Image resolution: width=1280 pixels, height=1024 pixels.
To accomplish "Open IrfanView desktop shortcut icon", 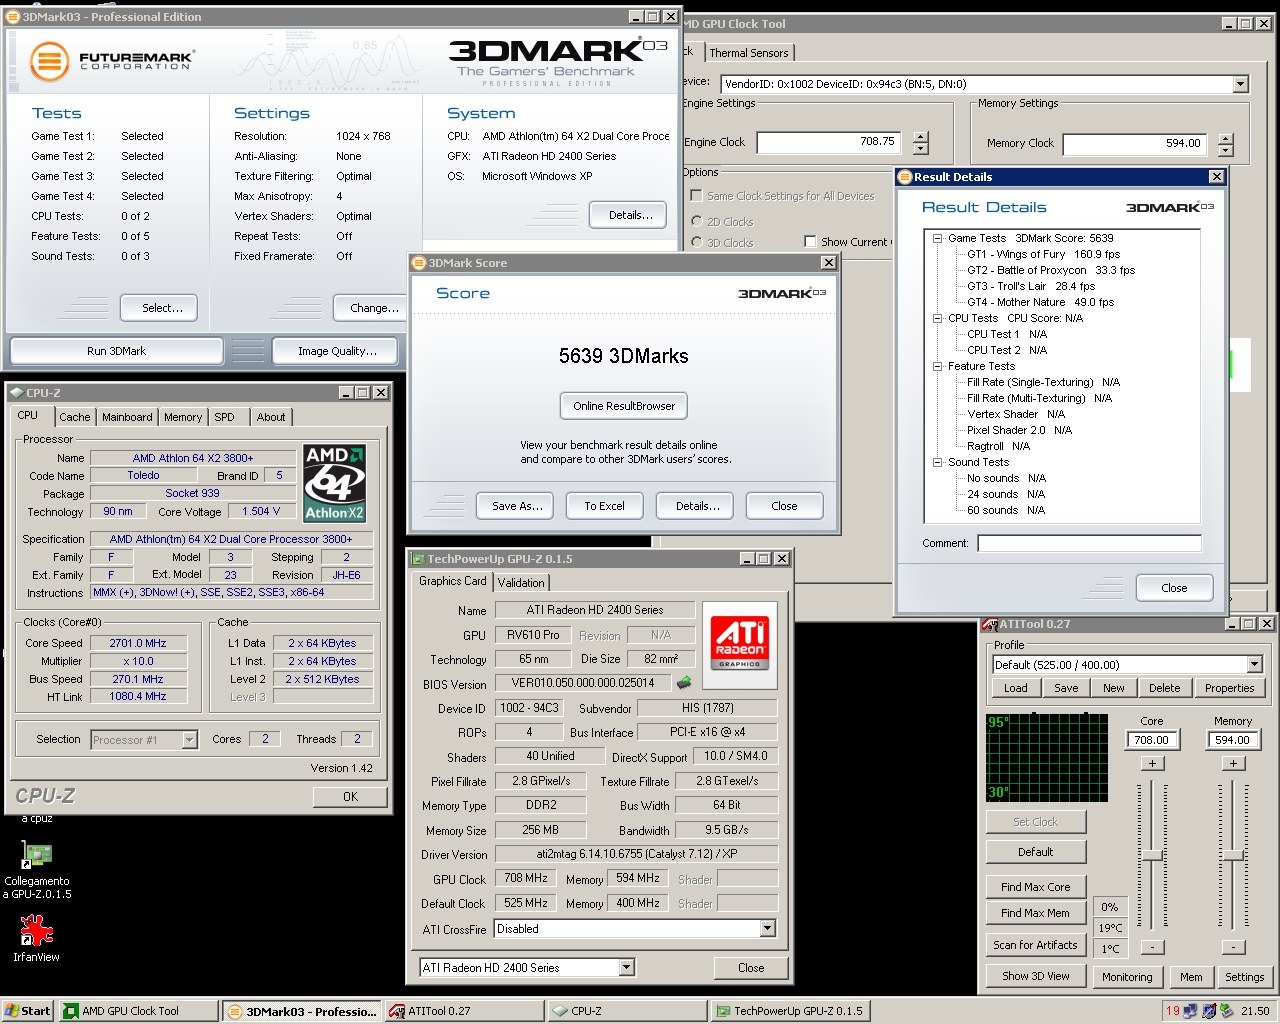I will pos(36,931).
